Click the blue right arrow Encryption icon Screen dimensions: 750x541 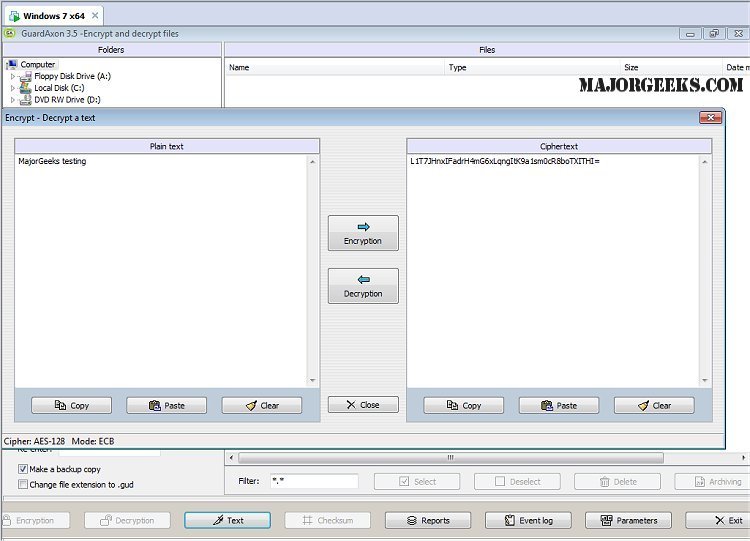[x=364, y=227]
